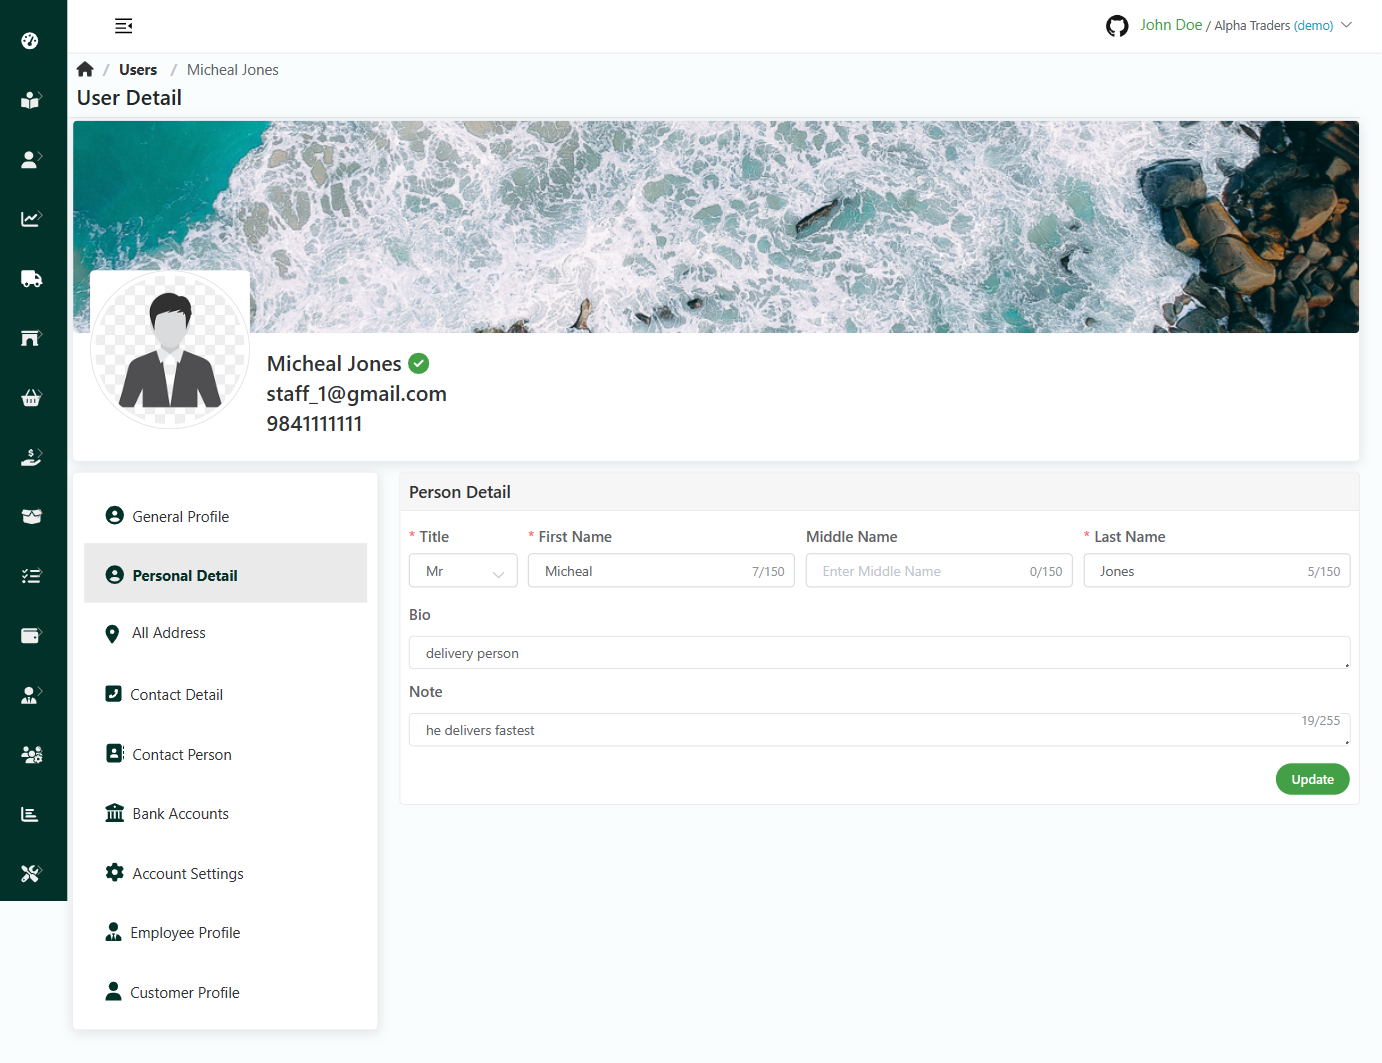Focus the First Name field containing Micheal
Viewport: 1382px width, 1063px height.
pyautogui.click(x=661, y=571)
